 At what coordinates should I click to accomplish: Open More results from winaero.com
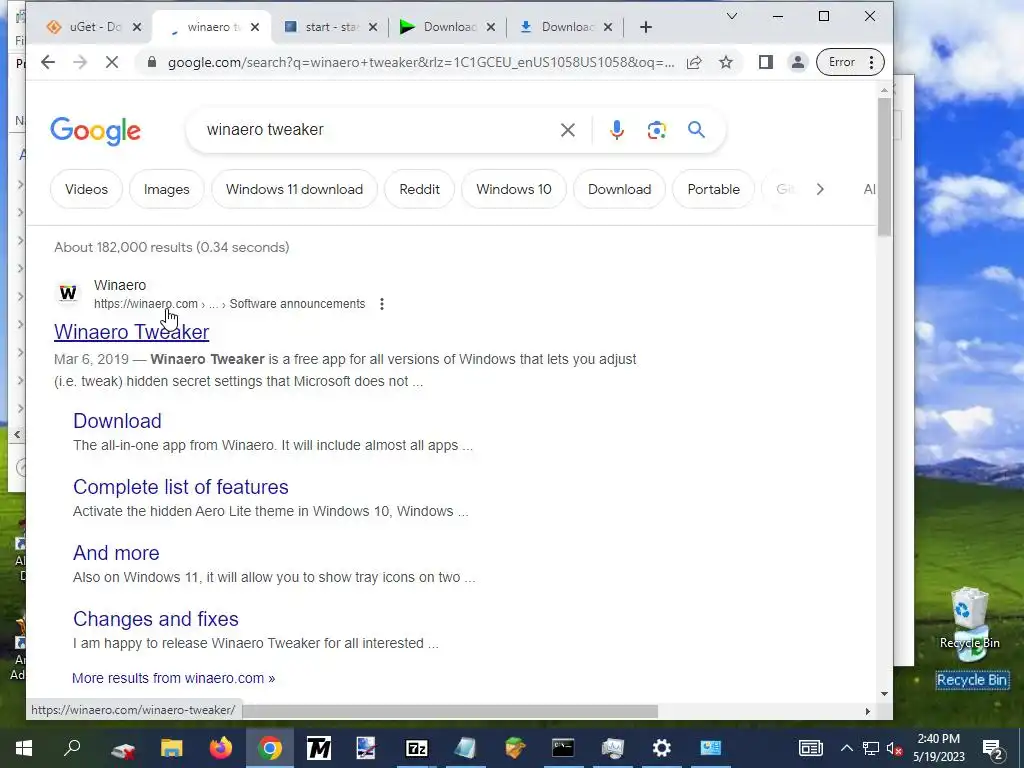click(x=173, y=679)
